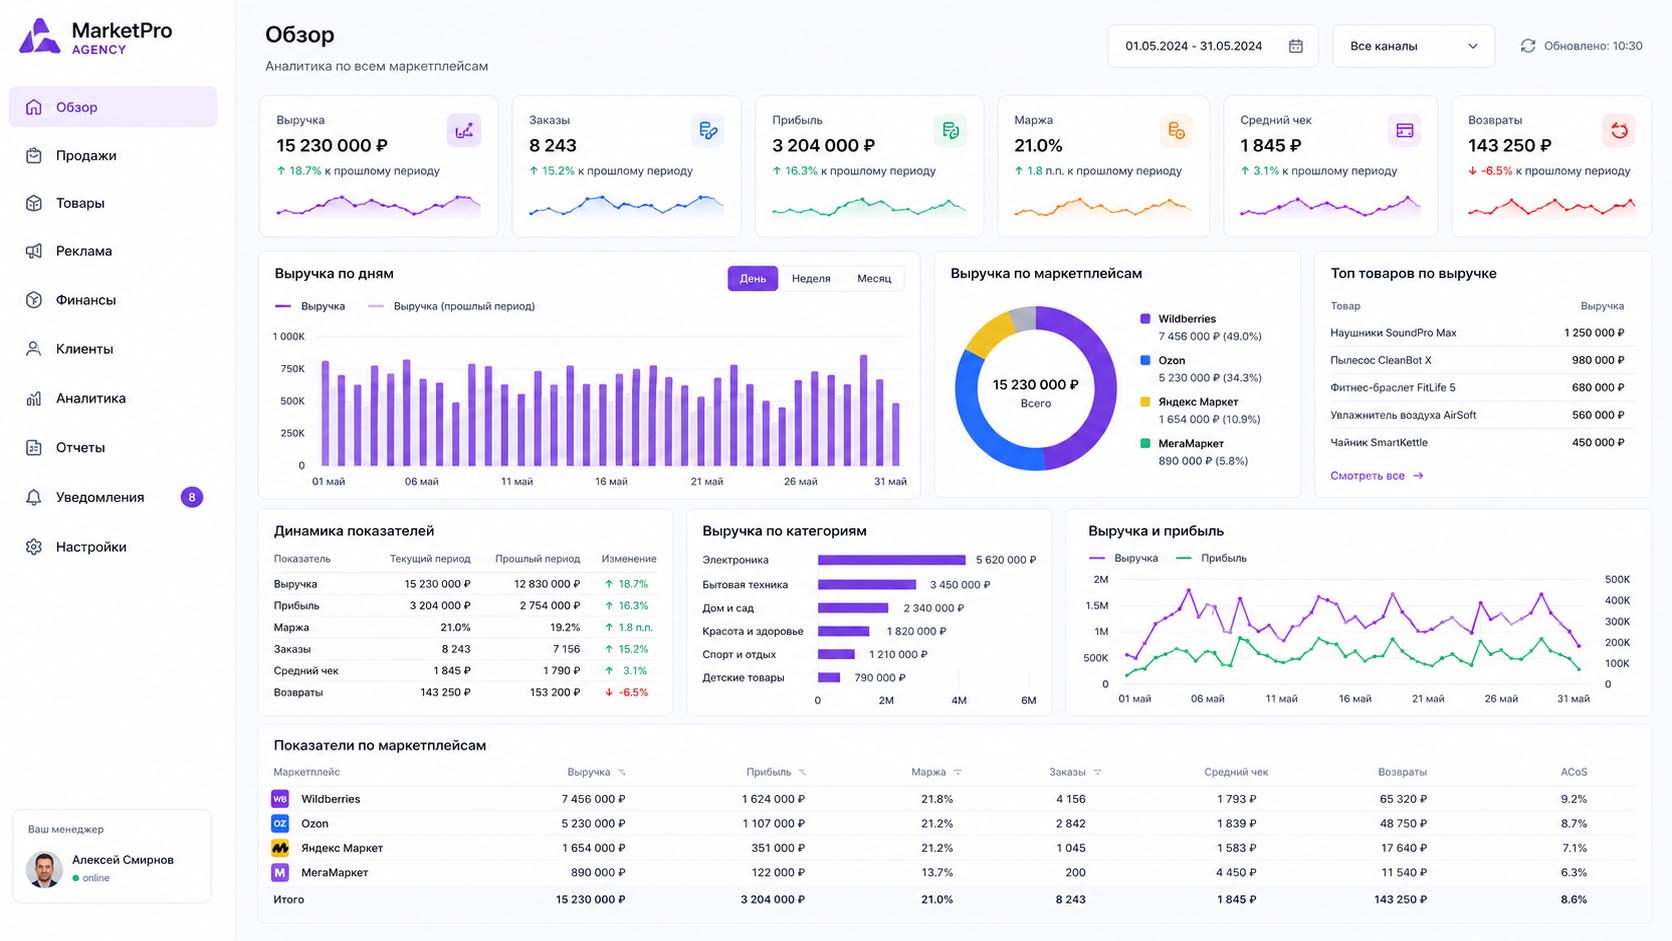Click Алексей Смирнов avatar photo

pyautogui.click(x=44, y=870)
